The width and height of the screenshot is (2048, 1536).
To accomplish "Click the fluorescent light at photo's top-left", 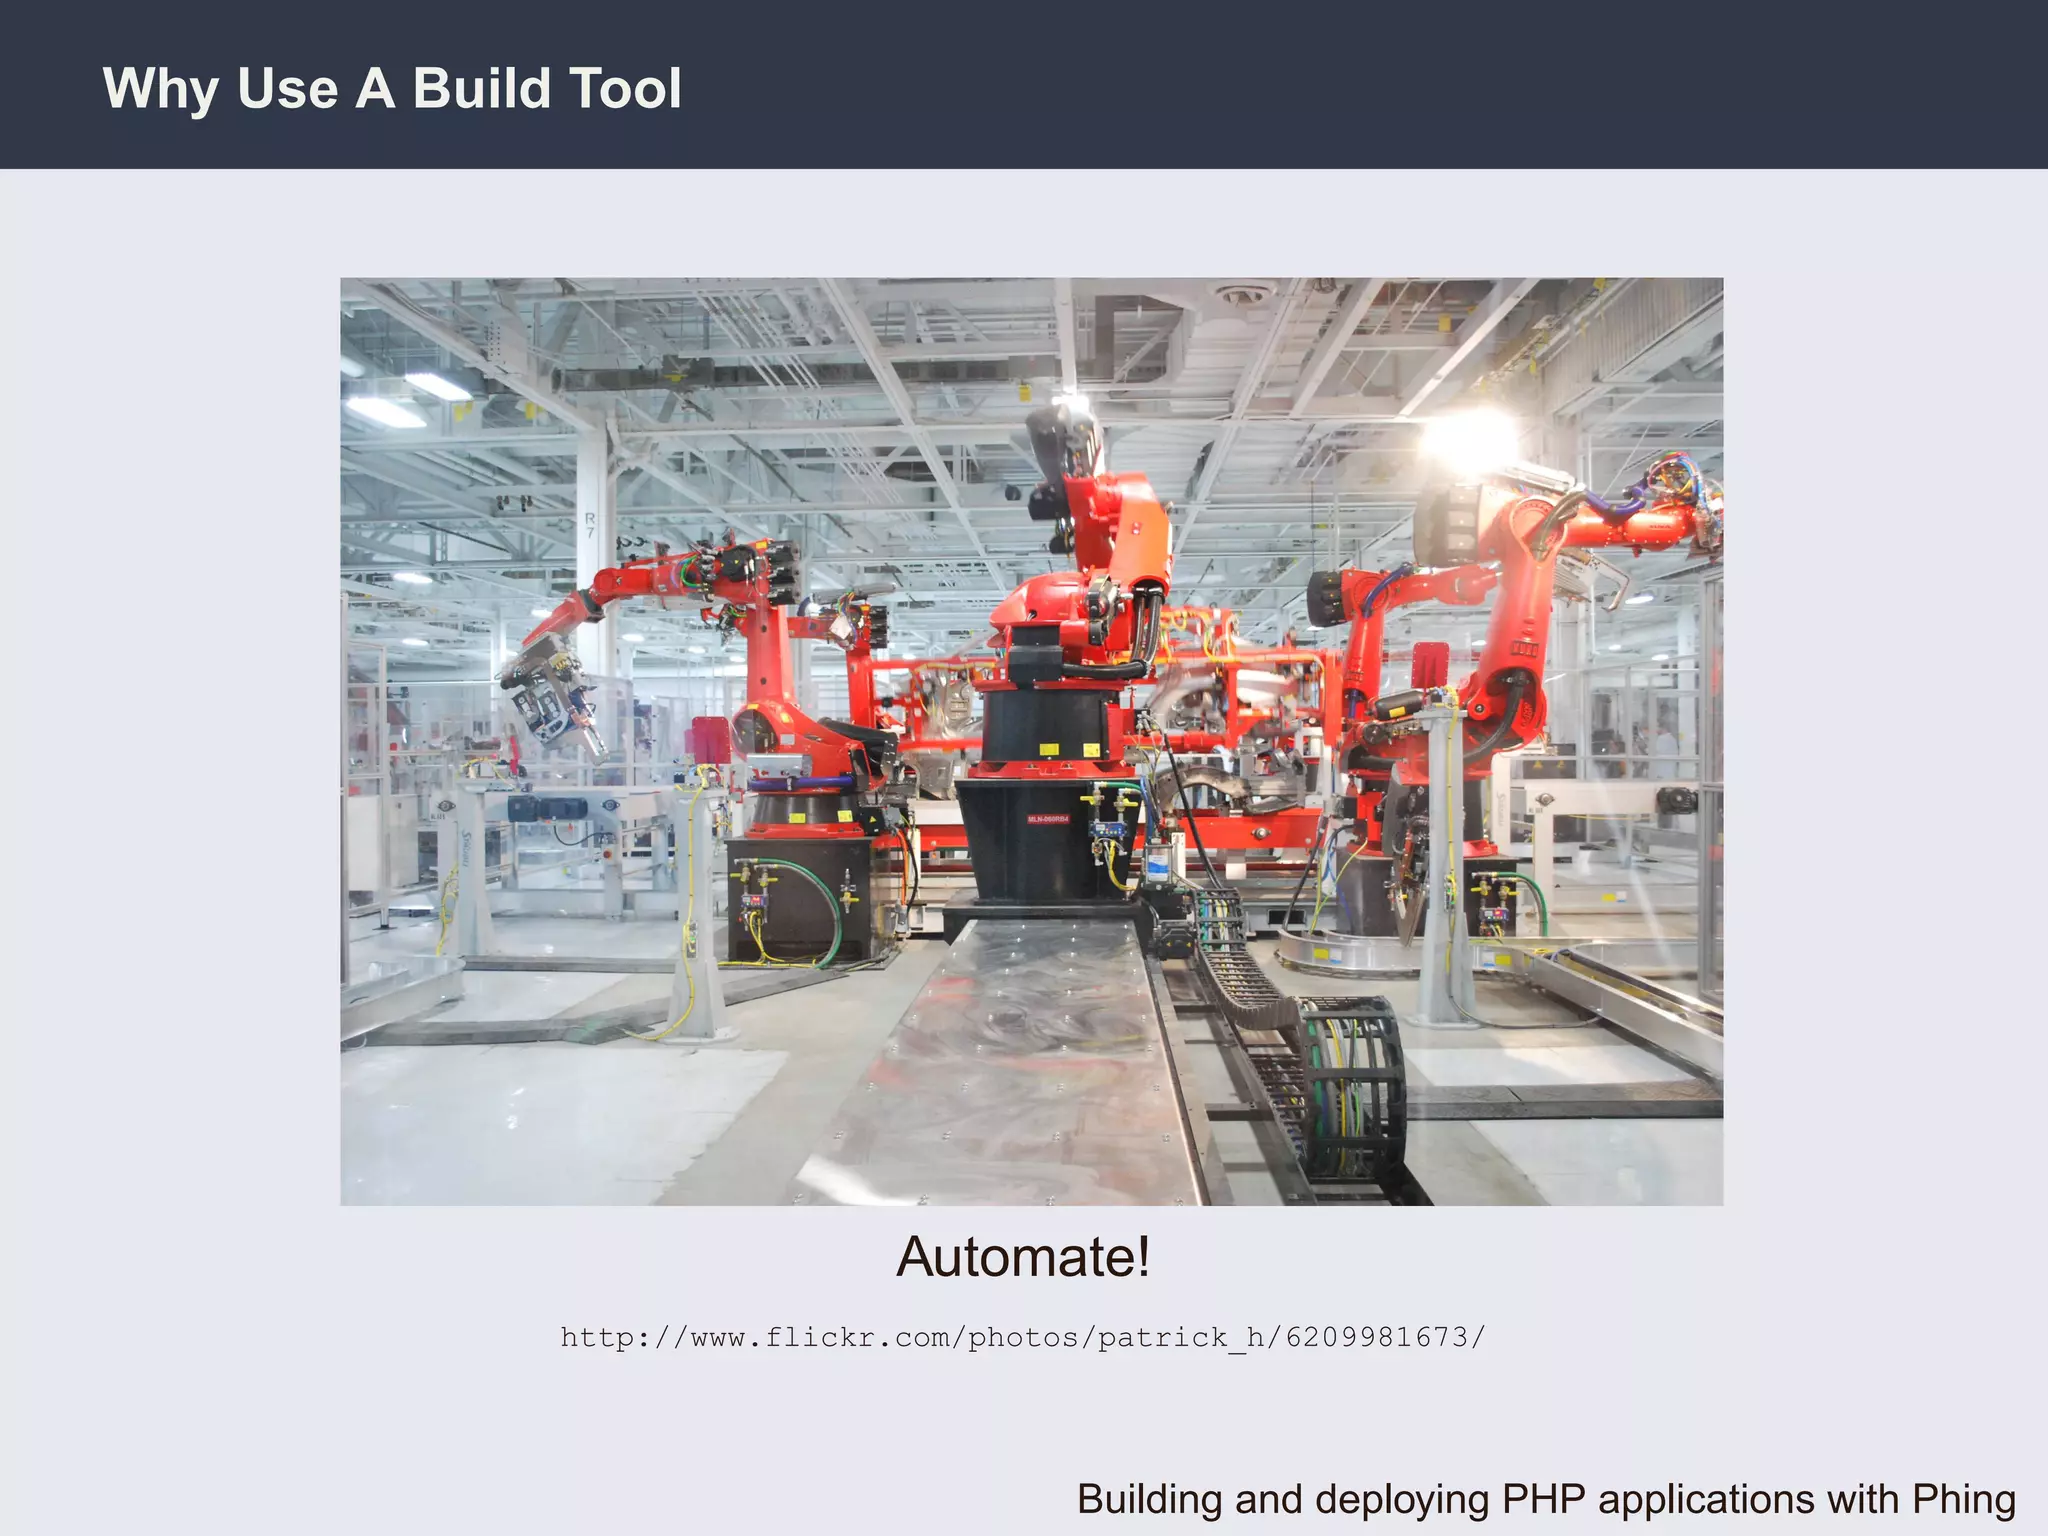I will click(x=385, y=410).
